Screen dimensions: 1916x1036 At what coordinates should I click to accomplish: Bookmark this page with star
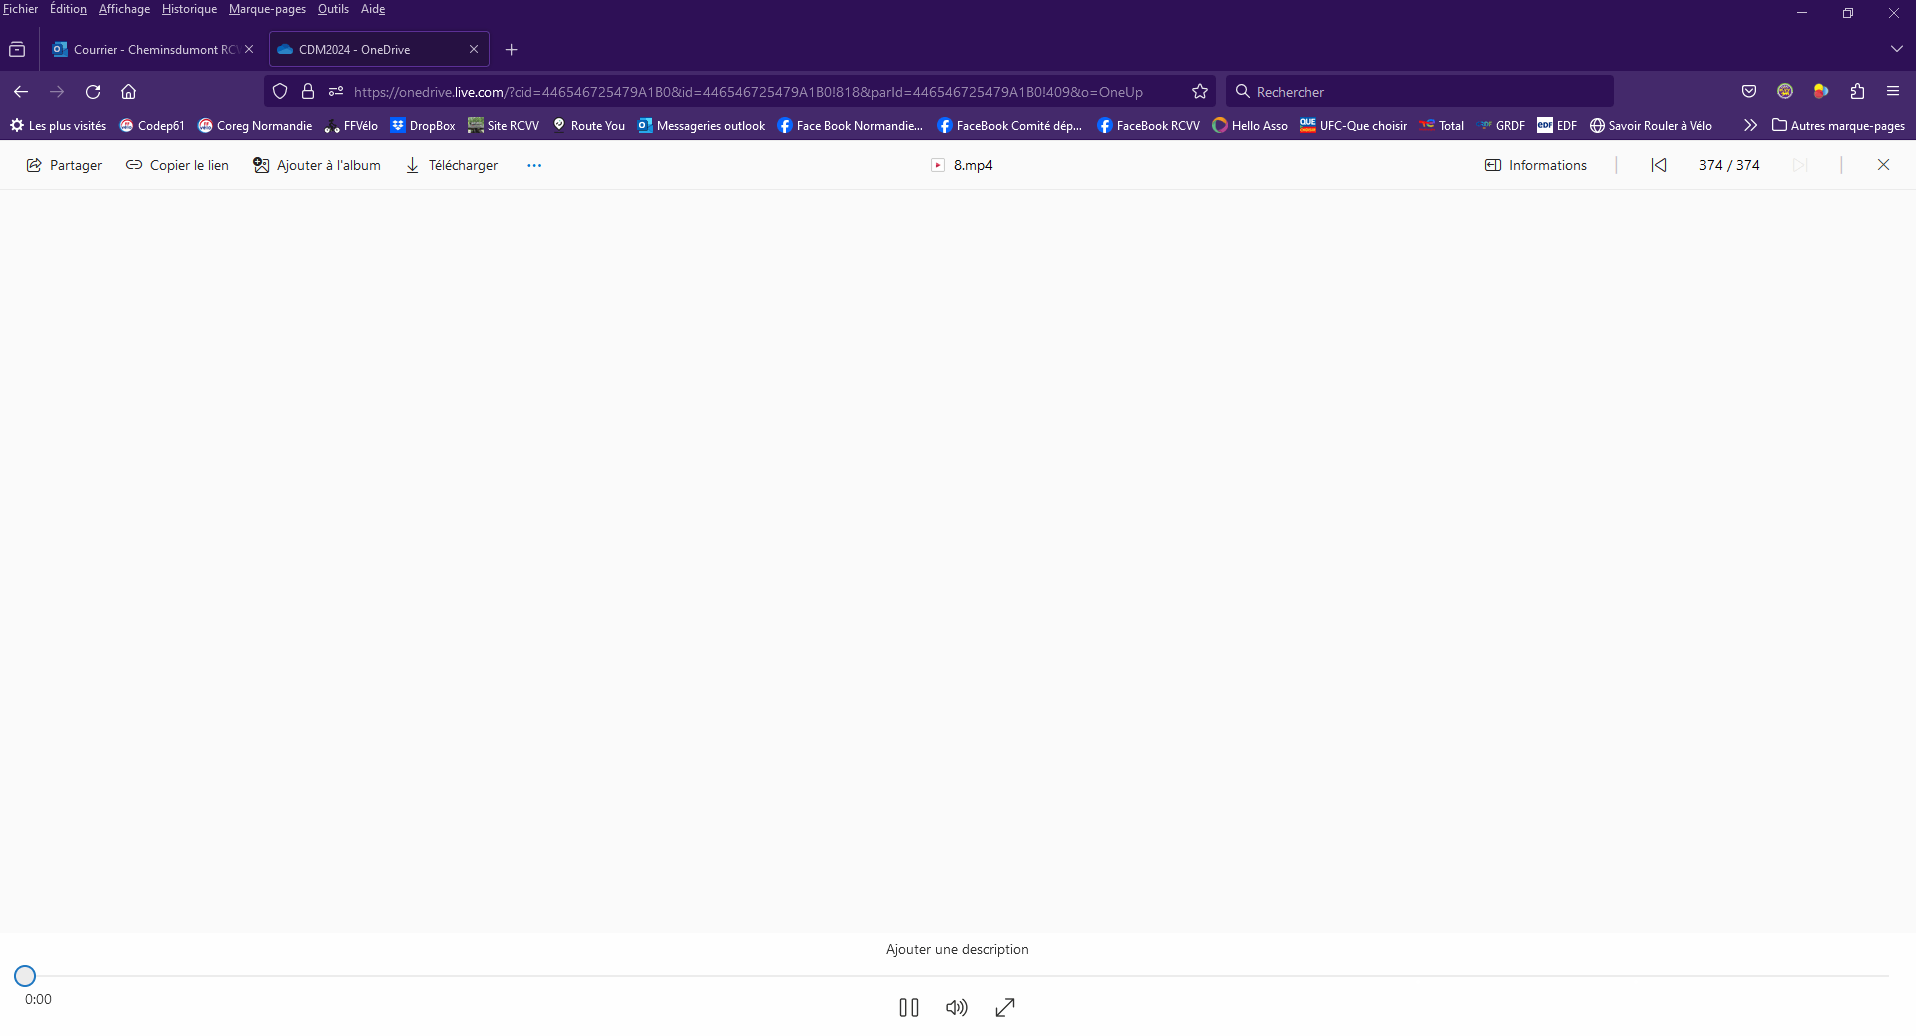pos(1200,91)
